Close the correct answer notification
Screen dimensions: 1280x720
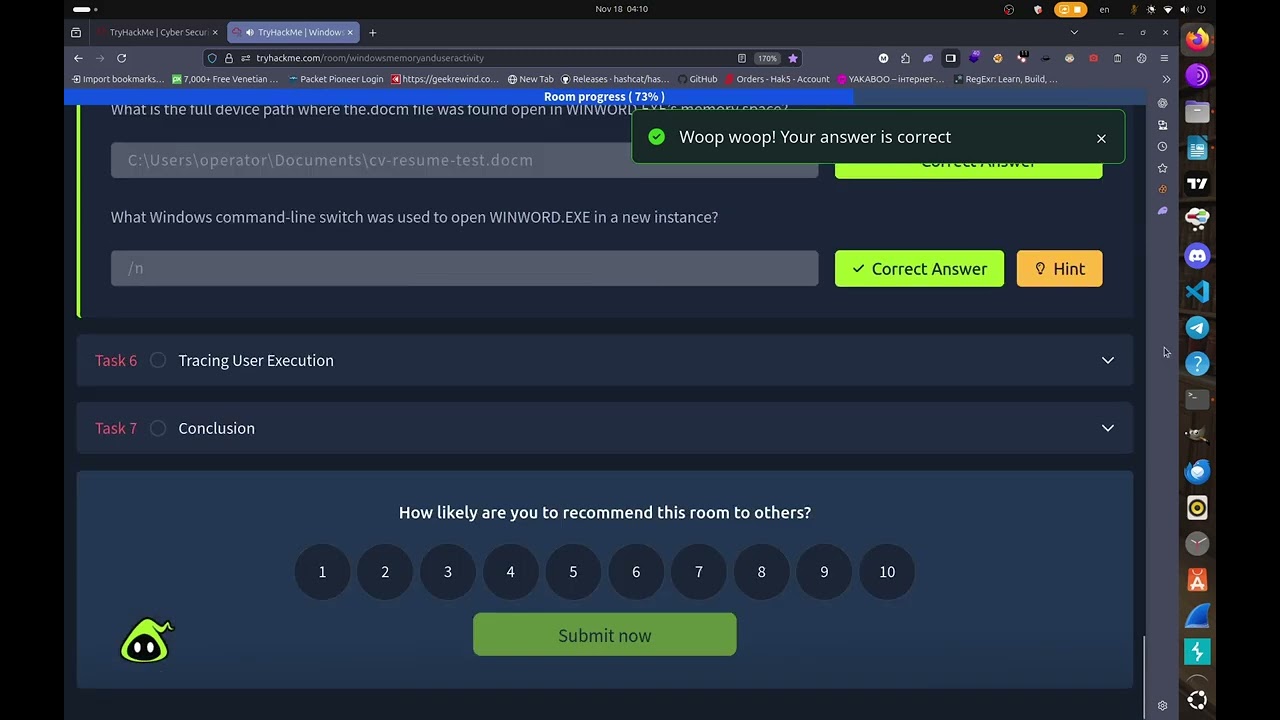[x=1101, y=138]
